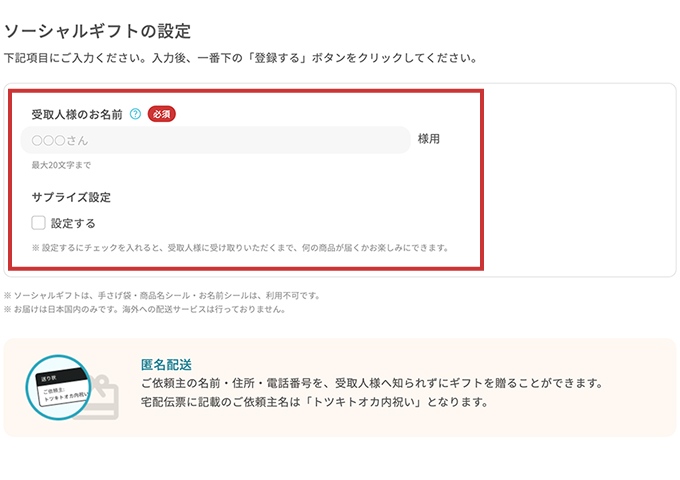The width and height of the screenshot is (680, 480).
Task: Click the instruction text mentioning 登録する button
Action: [x=240, y=58]
